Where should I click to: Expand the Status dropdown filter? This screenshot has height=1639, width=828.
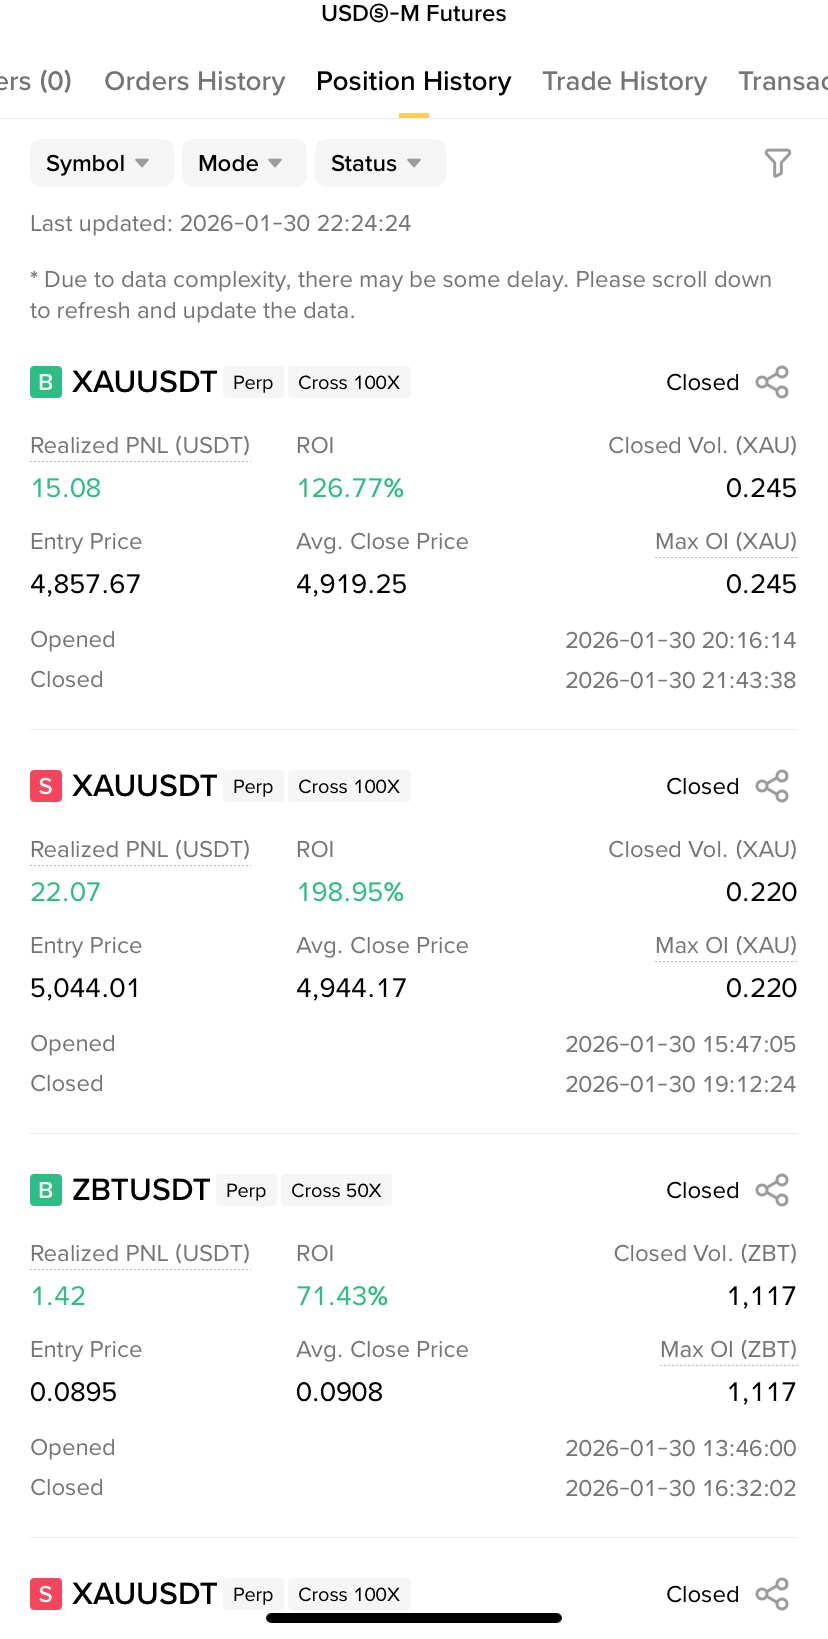point(377,163)
